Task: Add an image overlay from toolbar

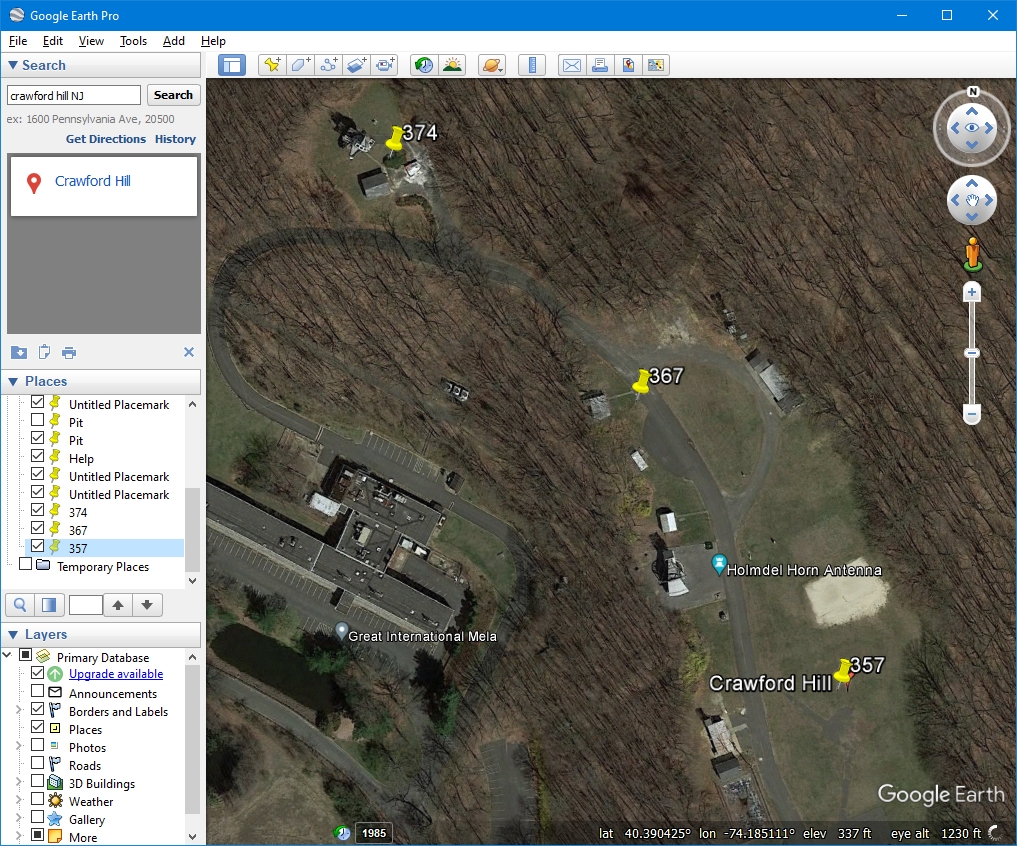Action: coord(357,65)
